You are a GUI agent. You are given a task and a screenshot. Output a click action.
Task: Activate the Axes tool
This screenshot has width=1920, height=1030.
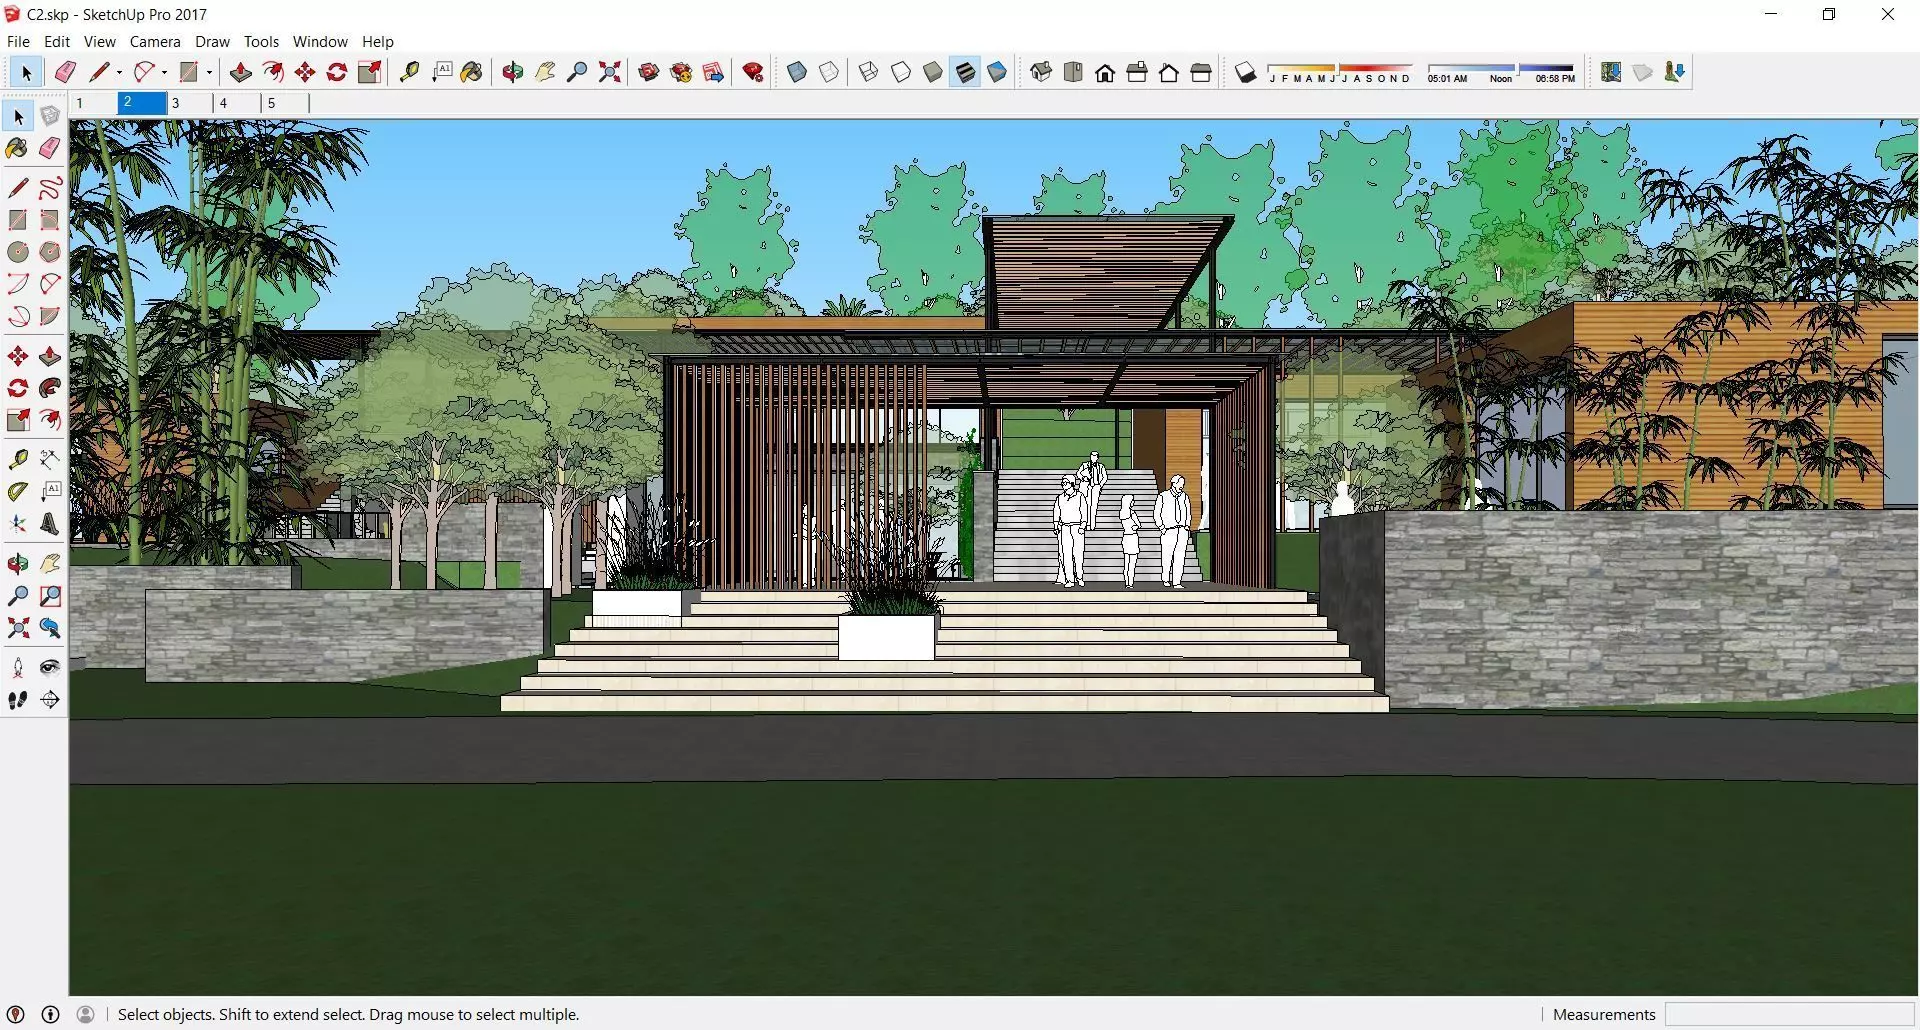[18, 524]
